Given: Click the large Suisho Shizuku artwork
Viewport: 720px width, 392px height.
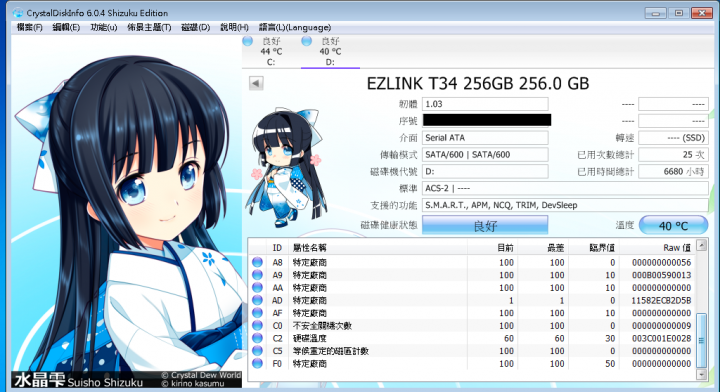Looking at the screenshot, I should (x=126, y=211).
